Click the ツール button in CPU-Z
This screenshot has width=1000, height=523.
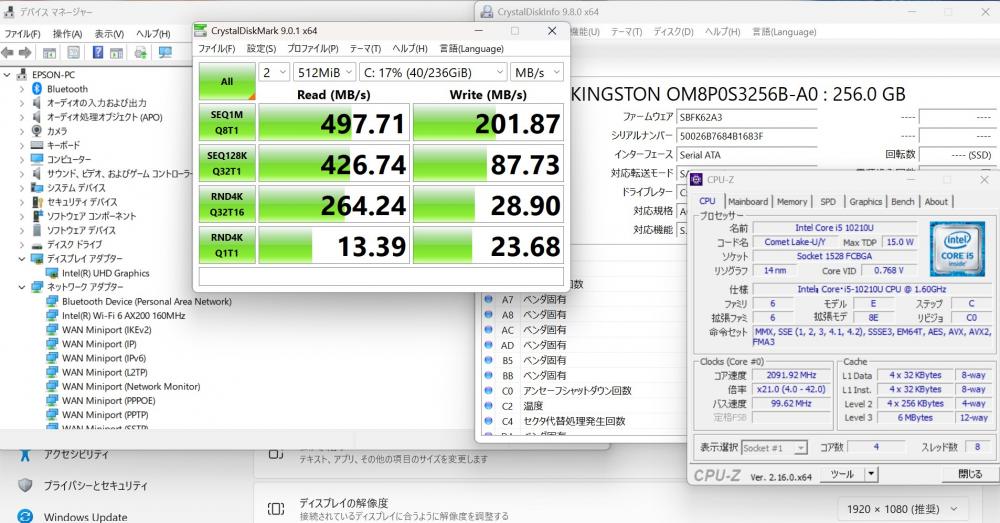pyautogui.click(x=842, y=474)
